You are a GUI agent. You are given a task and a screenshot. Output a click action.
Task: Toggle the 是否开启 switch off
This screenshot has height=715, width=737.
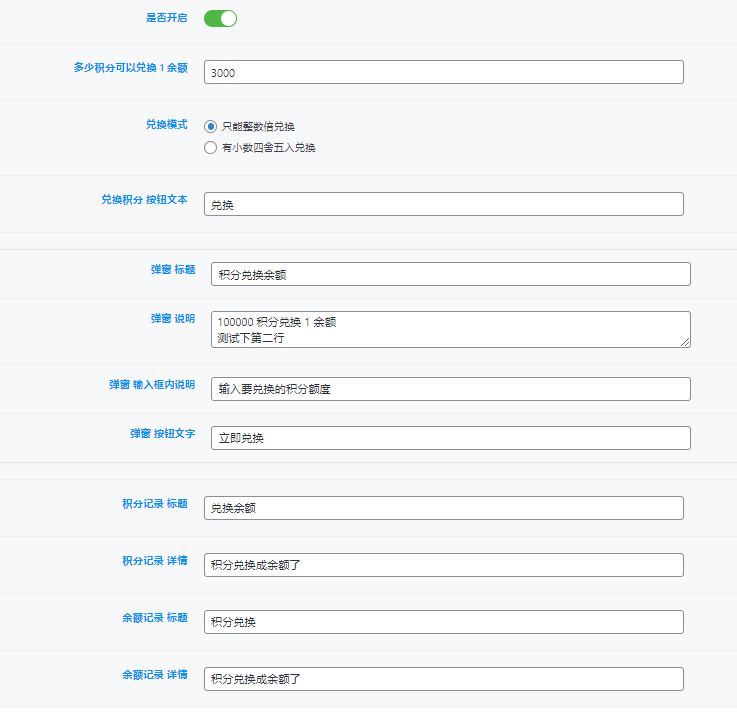coord(220,18)
